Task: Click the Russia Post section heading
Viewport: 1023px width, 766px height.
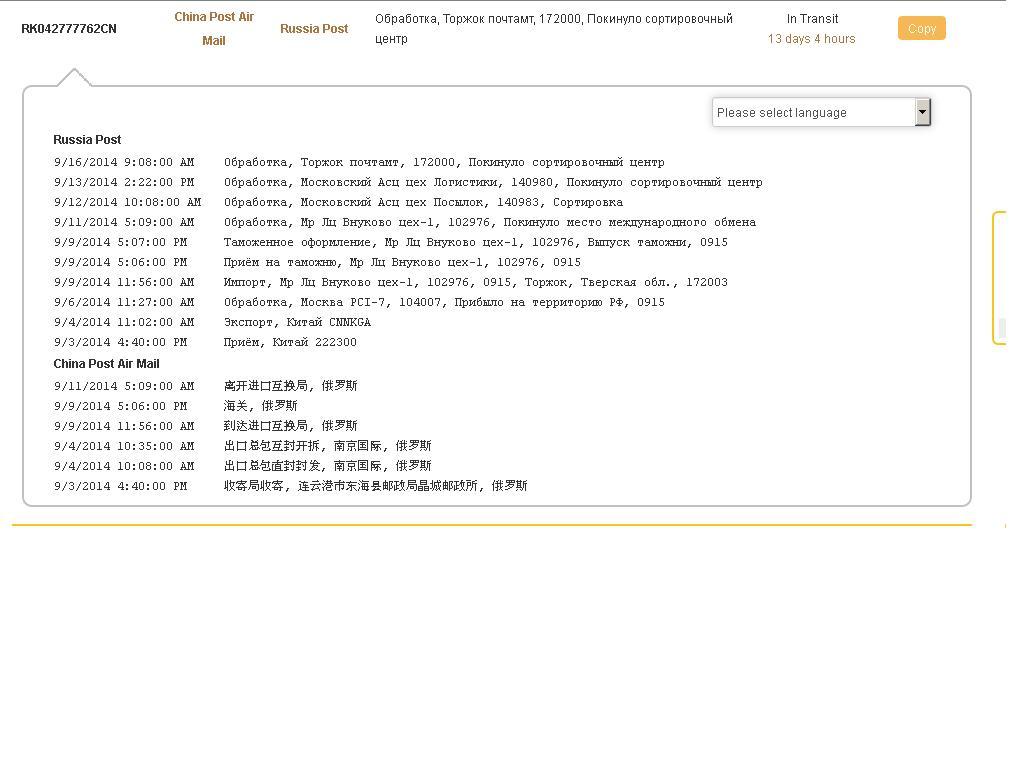Action: tap(87, 140)
